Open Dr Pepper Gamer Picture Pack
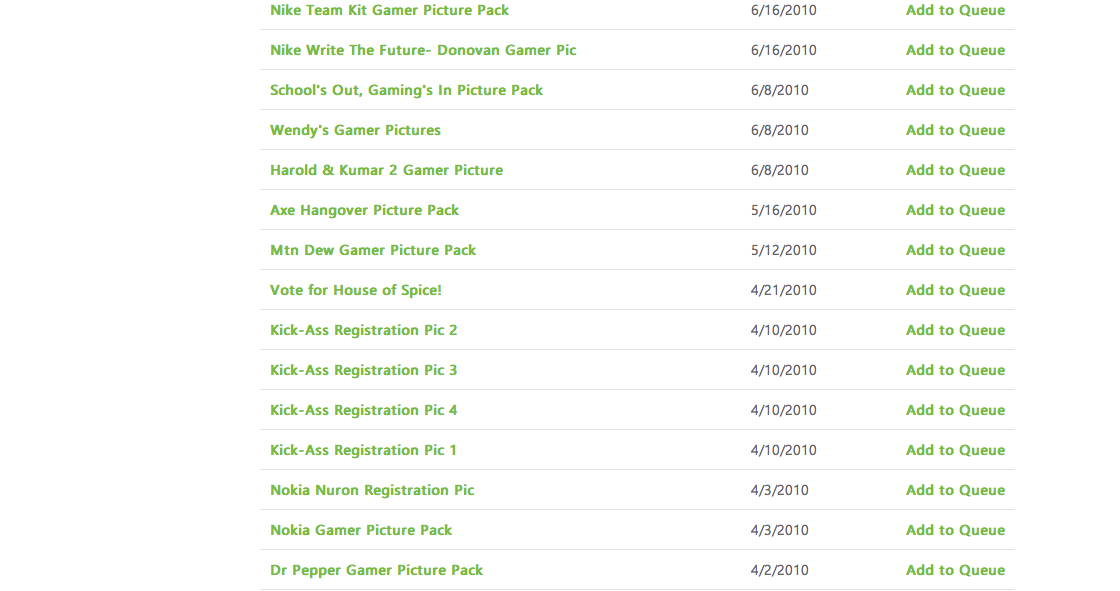1120x591 pixels. [x=376, y=570]
